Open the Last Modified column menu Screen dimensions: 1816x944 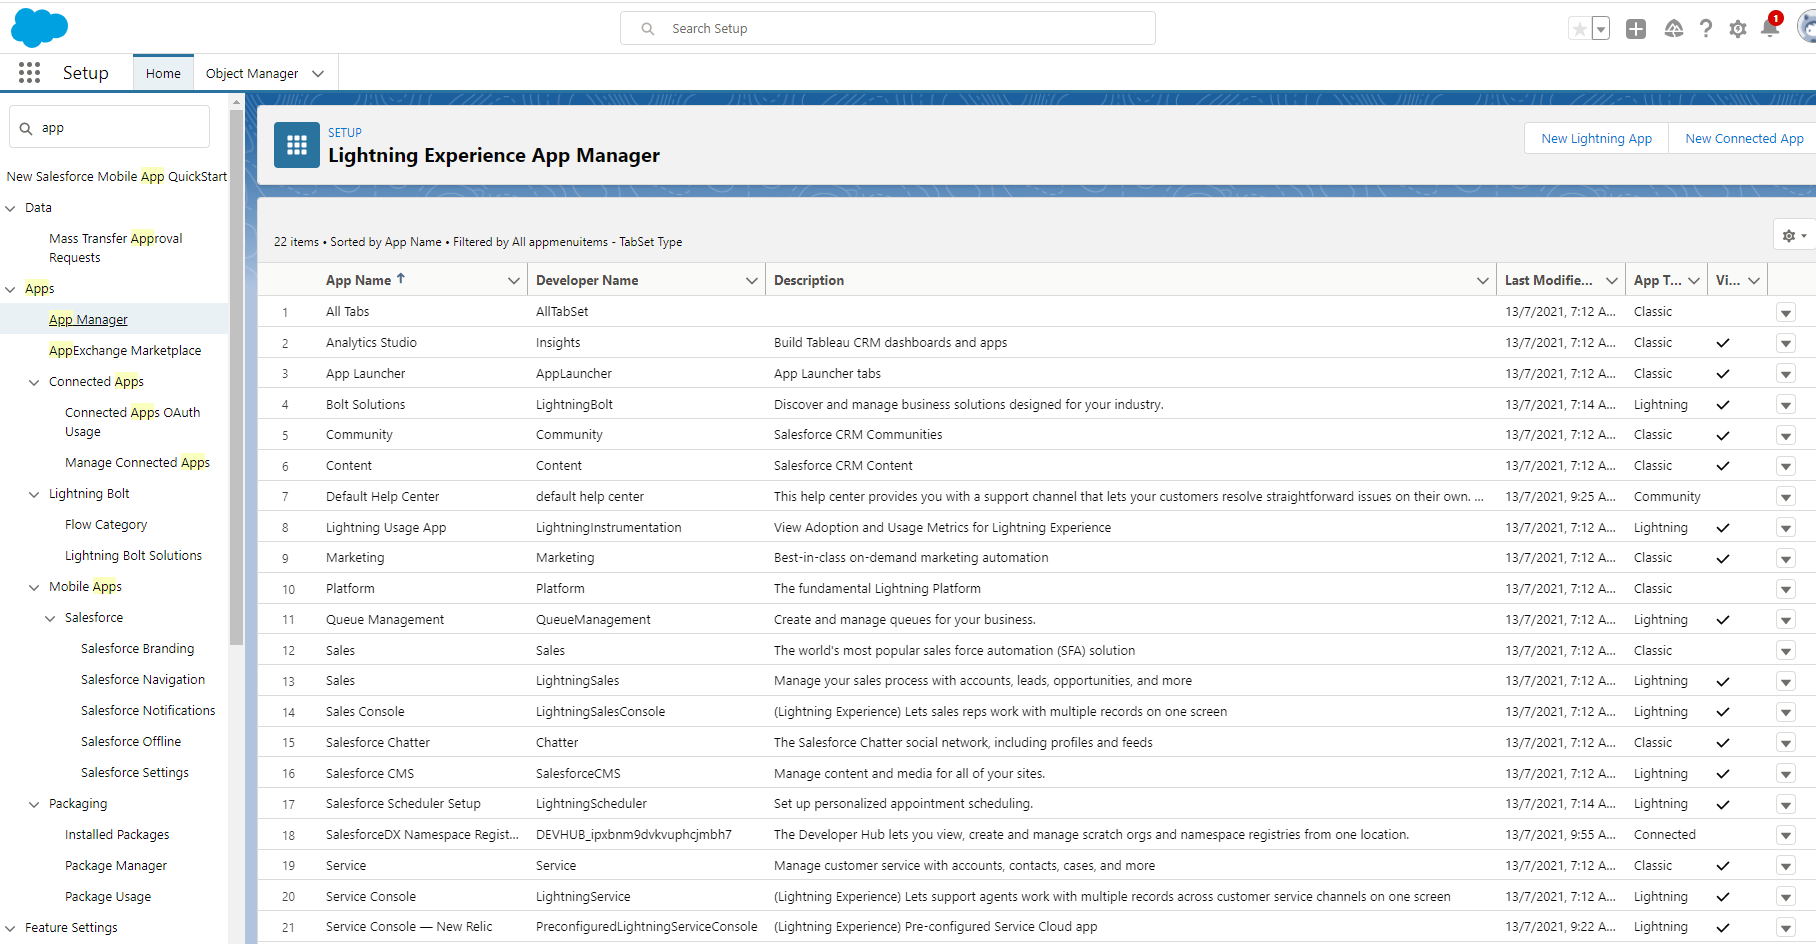click(1612, 281)
